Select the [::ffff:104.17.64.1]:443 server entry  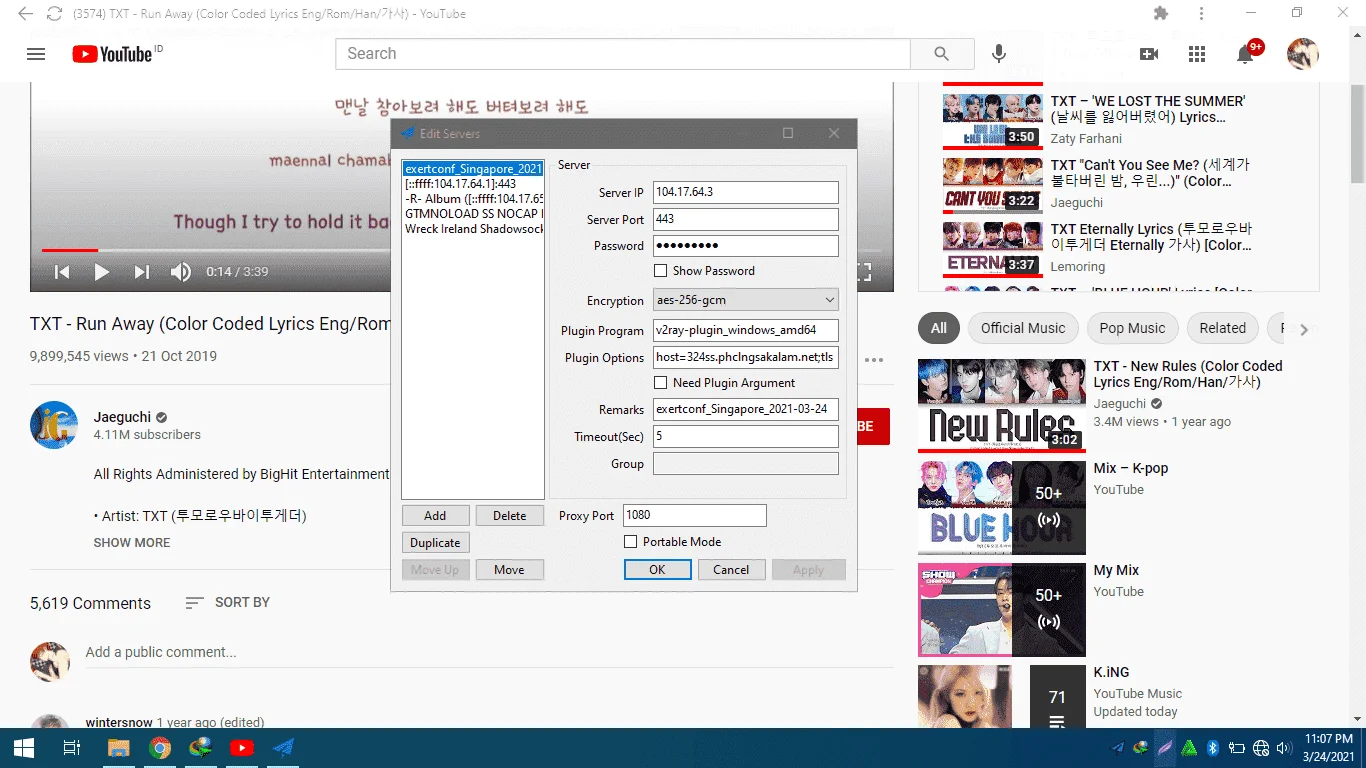(x=473, y=184)
